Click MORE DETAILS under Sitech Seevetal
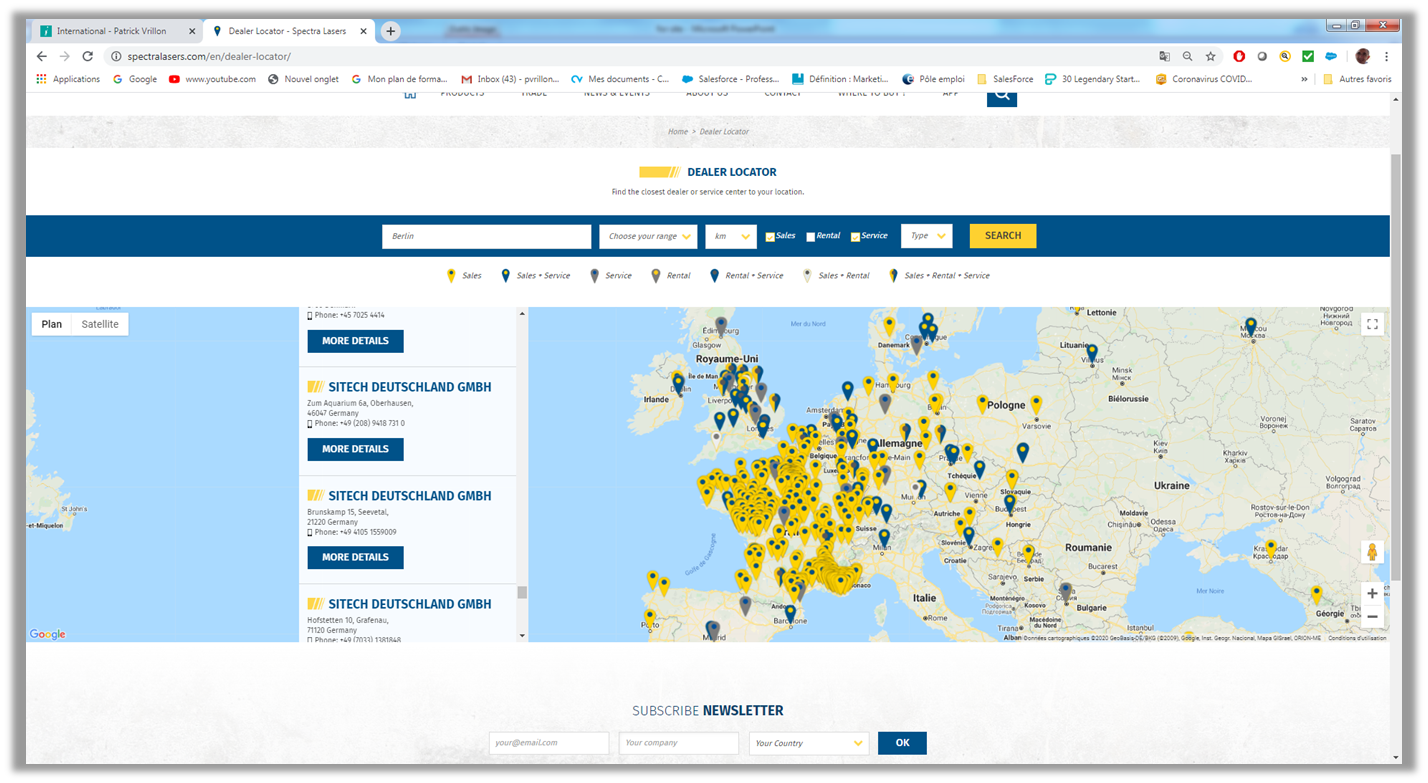 [355, 557]
